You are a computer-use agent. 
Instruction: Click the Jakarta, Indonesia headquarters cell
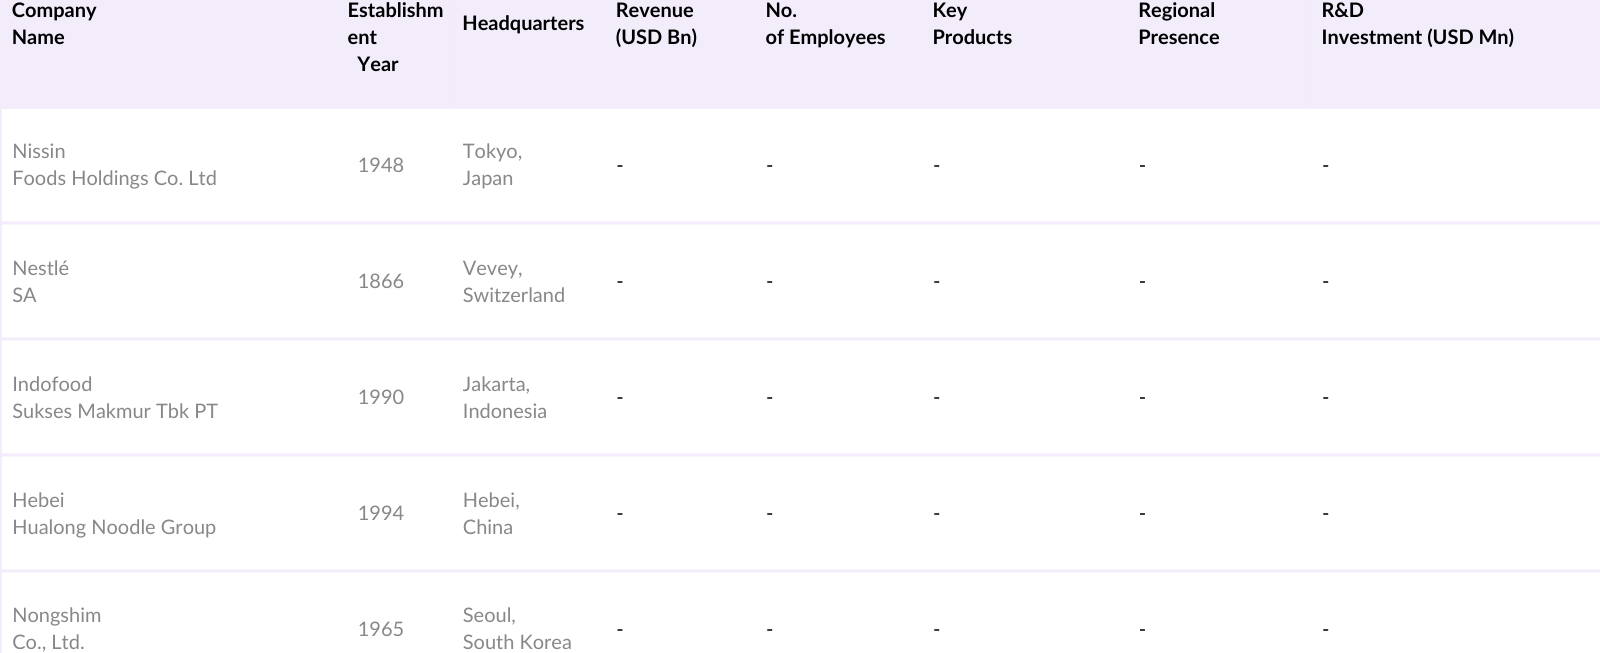click(504, 397)
